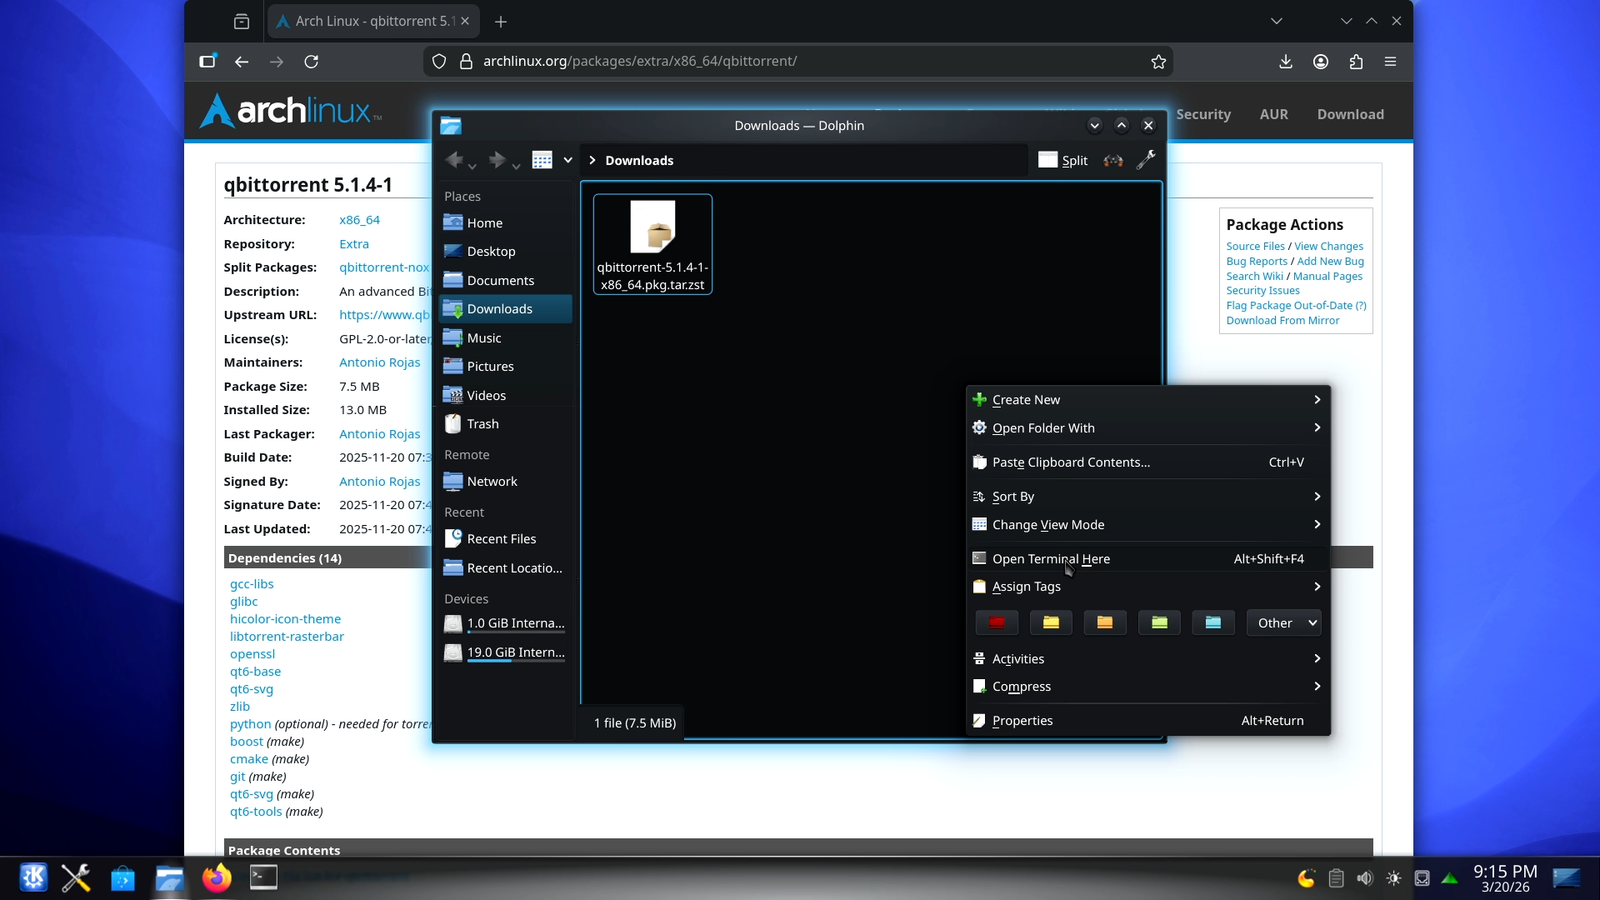Open Konsole terminal from taskbar
The height and width of the screenshot is (900, 1600).
[263, 878]
